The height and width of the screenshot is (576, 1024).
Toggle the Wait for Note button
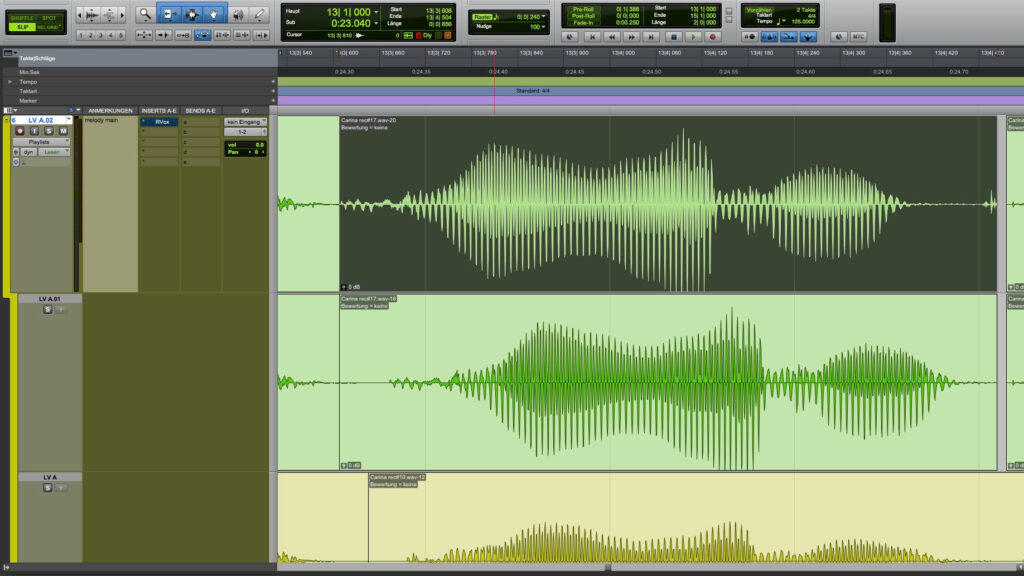tap(750, 37)
